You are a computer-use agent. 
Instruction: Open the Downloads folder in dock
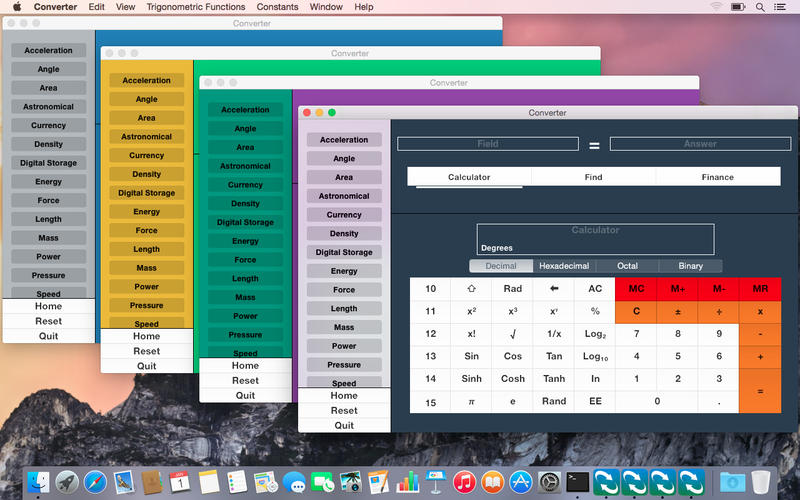tap(732, 482)
